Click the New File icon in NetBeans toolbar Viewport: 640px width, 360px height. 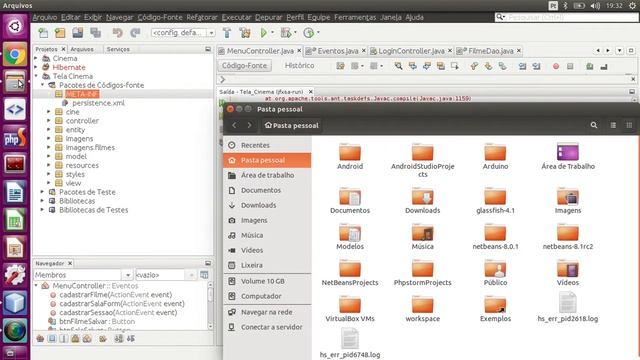click(x=43, y=33)
